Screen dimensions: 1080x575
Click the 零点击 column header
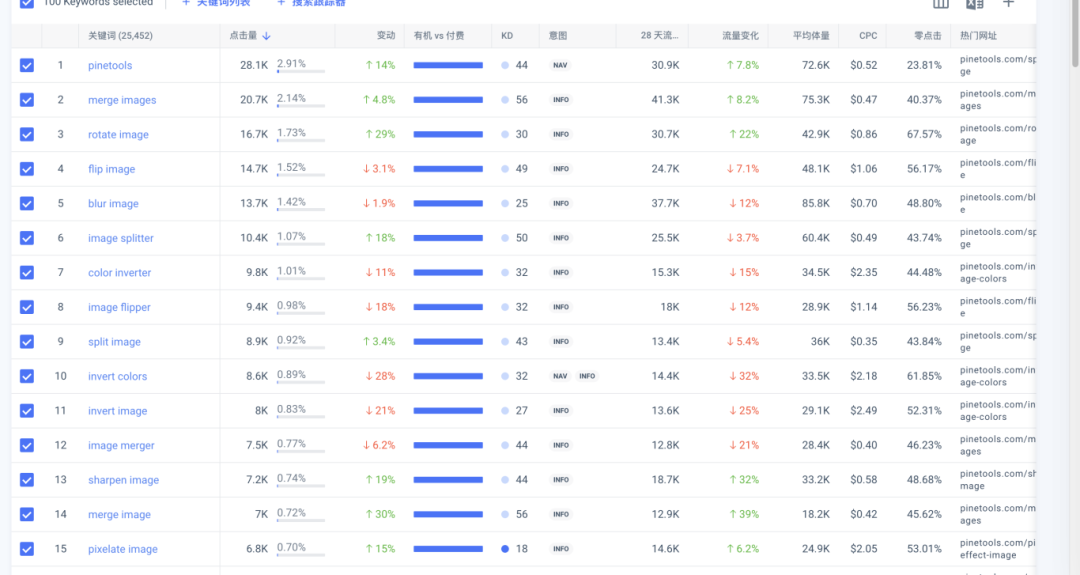927,36
